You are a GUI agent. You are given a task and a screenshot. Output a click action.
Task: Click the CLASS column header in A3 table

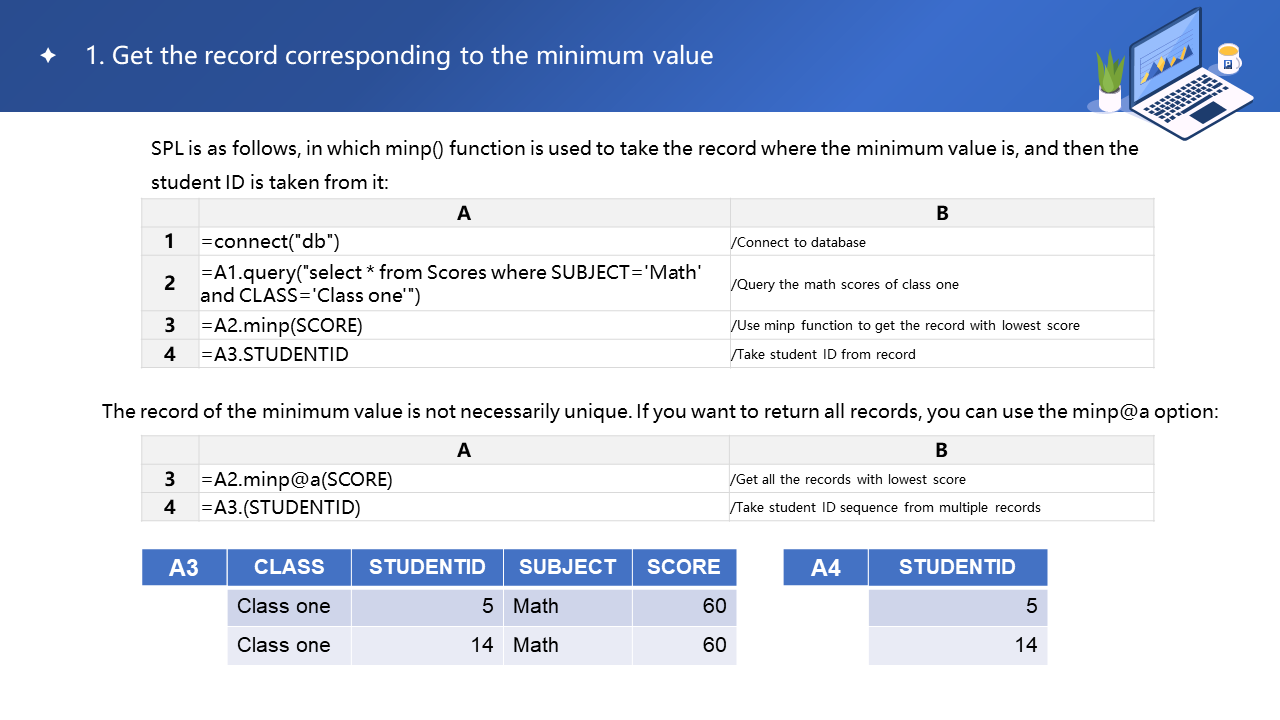point(289,567)
